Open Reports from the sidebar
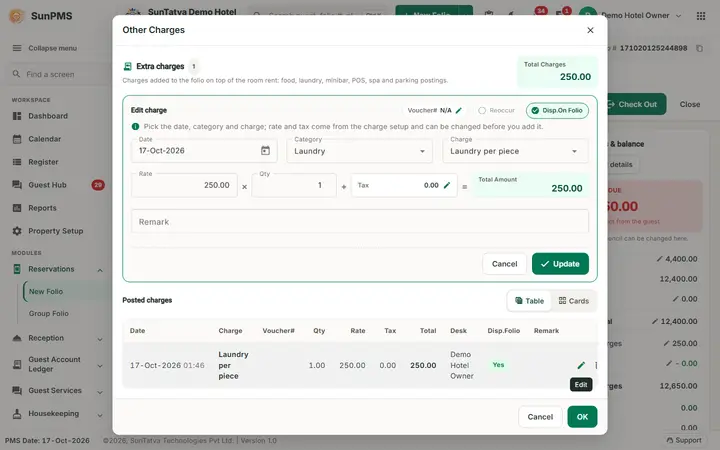Viewport: 720px width, 450px height. pos(42,208)
